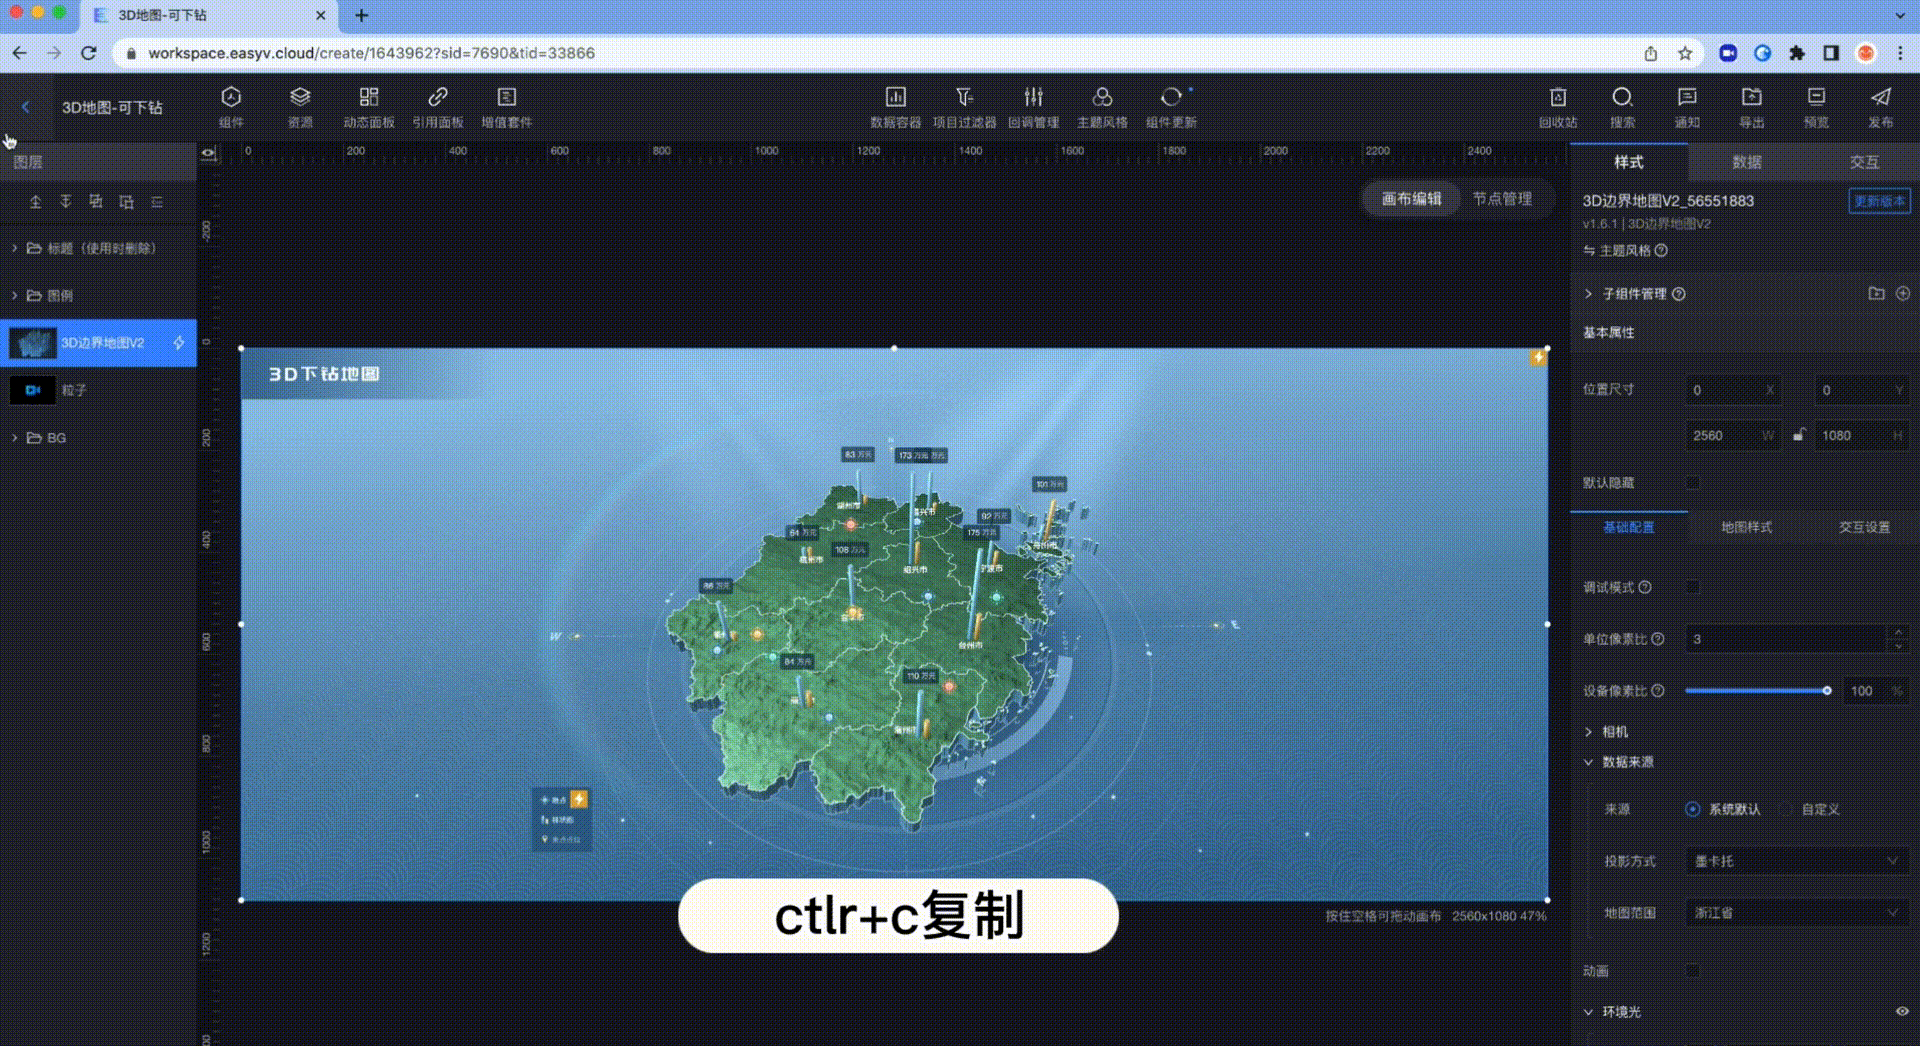1920x1046 pixels.
Task: Click the X position input field
Action: (1732, 390)
